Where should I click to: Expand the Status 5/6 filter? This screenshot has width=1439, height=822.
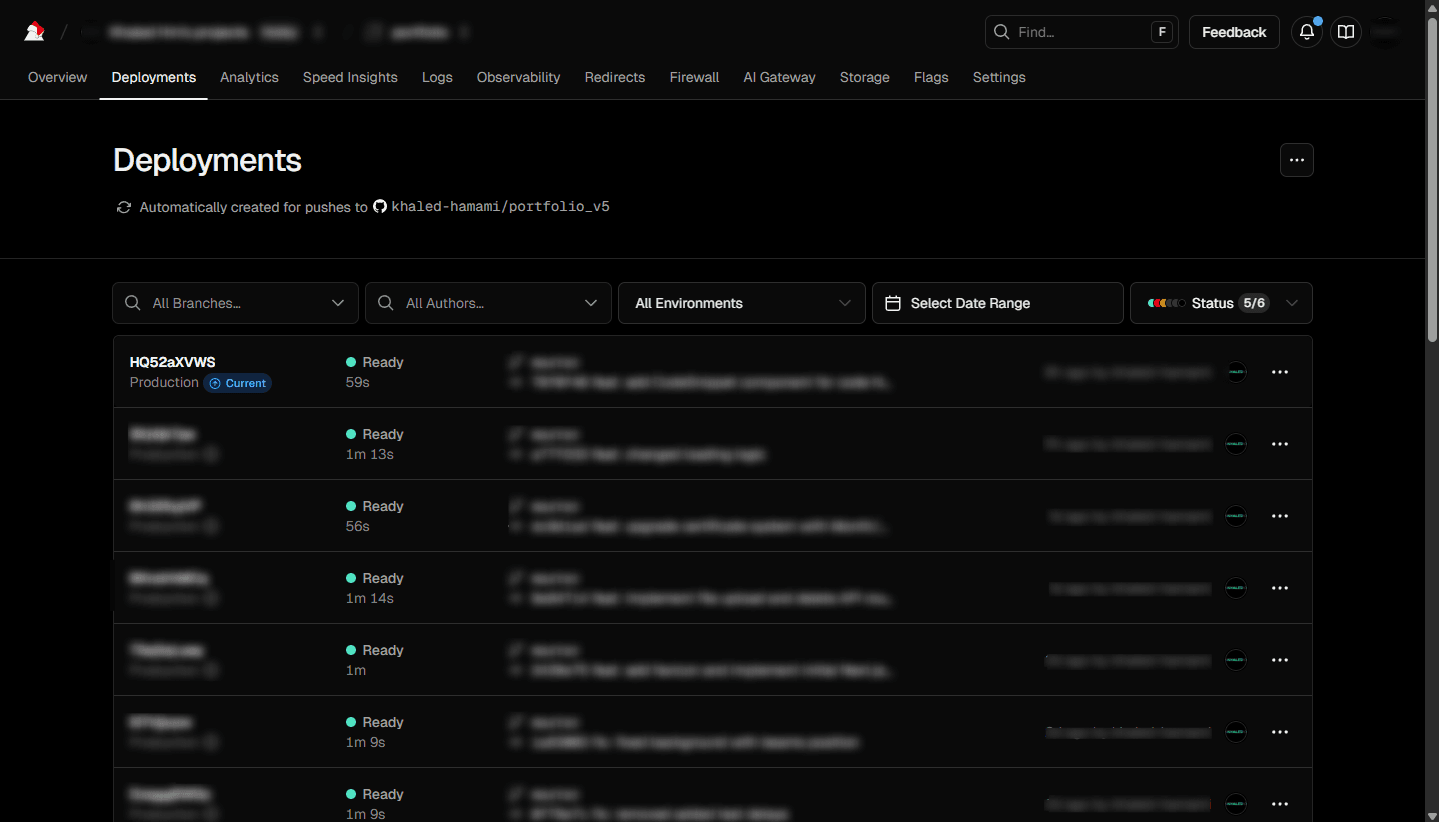[1221, 303]
